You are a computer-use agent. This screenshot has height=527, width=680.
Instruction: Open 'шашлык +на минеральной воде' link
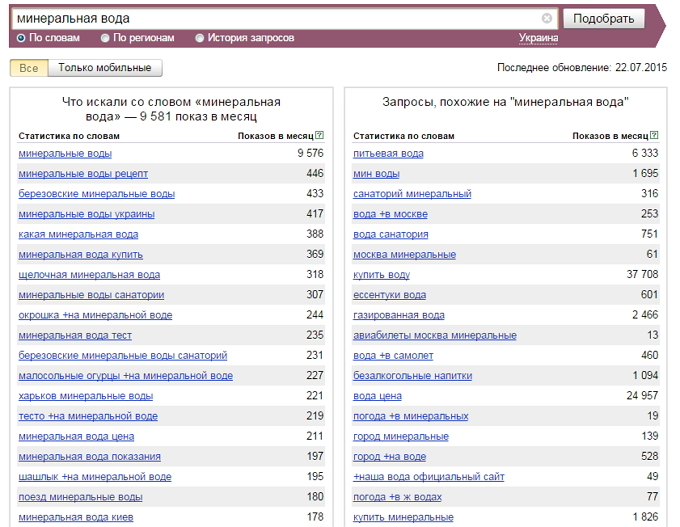pyautogui.click(x=95, y=477)
